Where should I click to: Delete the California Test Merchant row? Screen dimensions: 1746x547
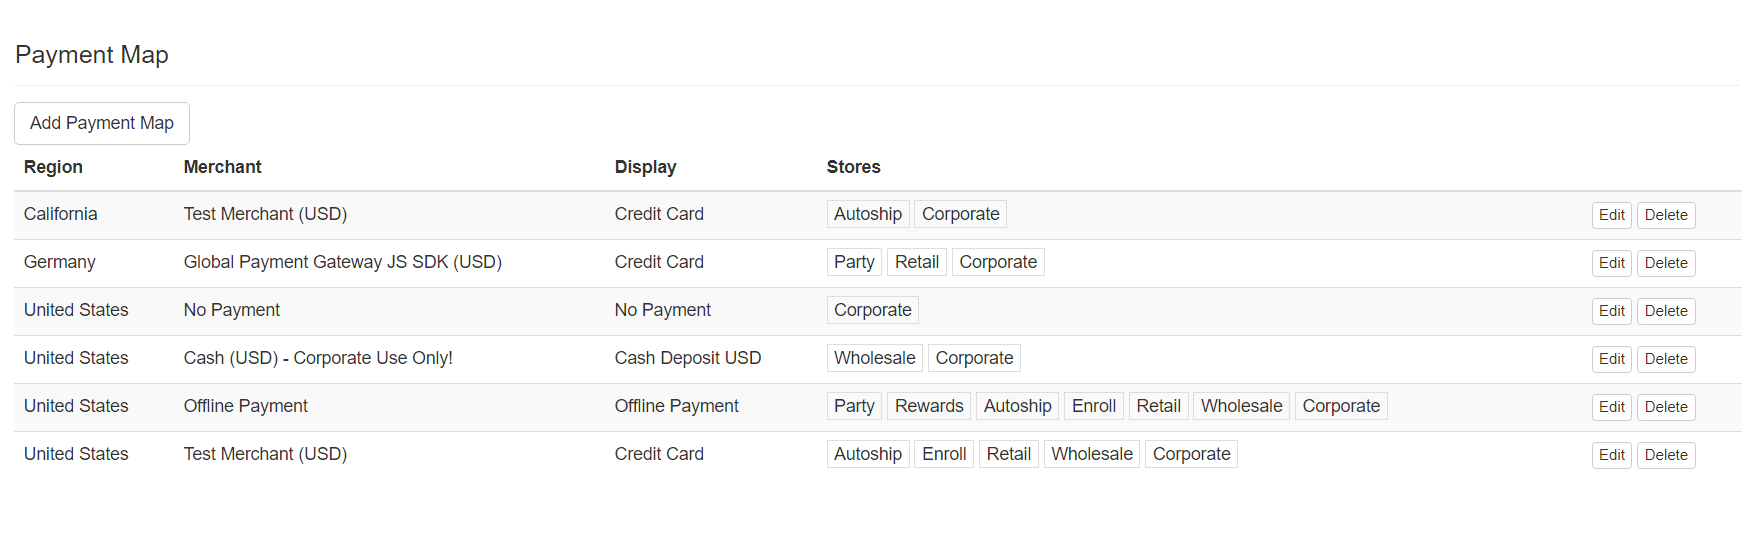[1665, 215]
